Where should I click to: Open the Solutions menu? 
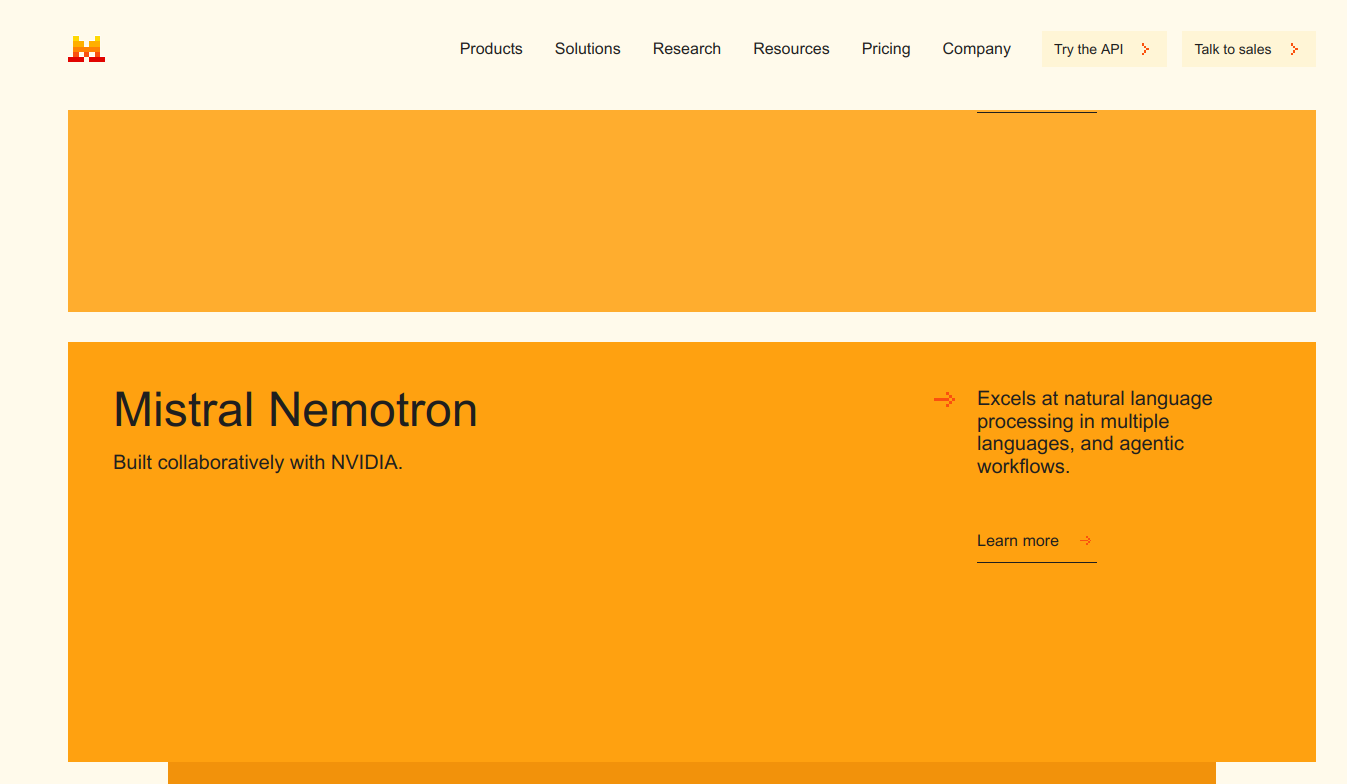pos(588,49)
